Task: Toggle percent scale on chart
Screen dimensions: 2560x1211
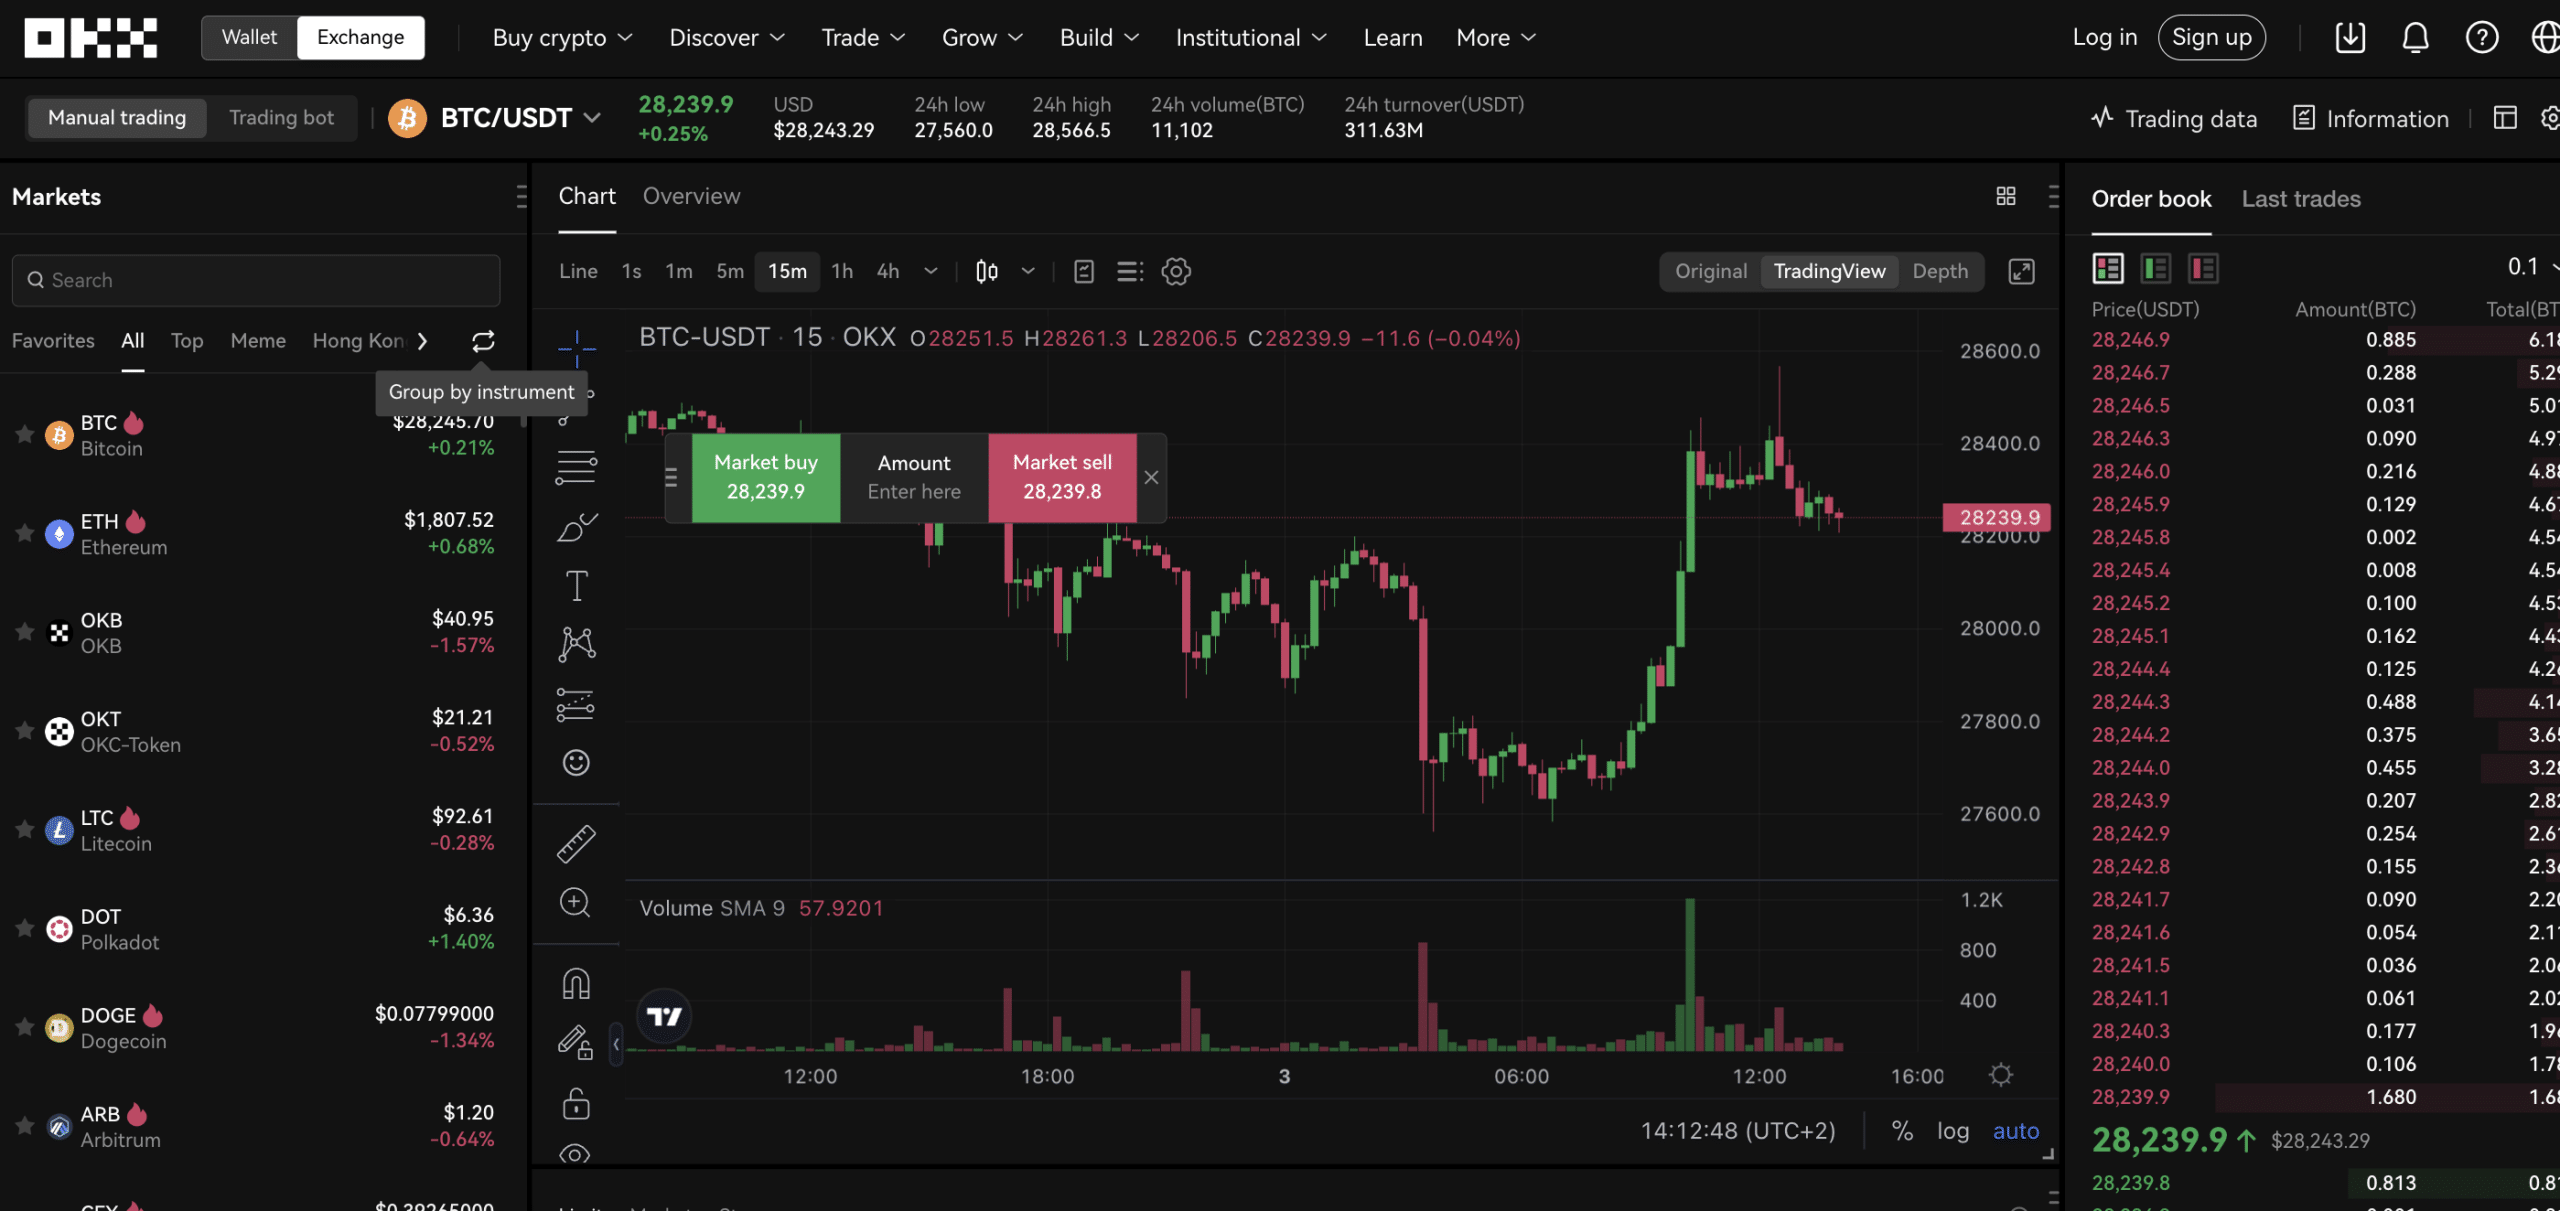Action: click(x=1902, y=1131)
